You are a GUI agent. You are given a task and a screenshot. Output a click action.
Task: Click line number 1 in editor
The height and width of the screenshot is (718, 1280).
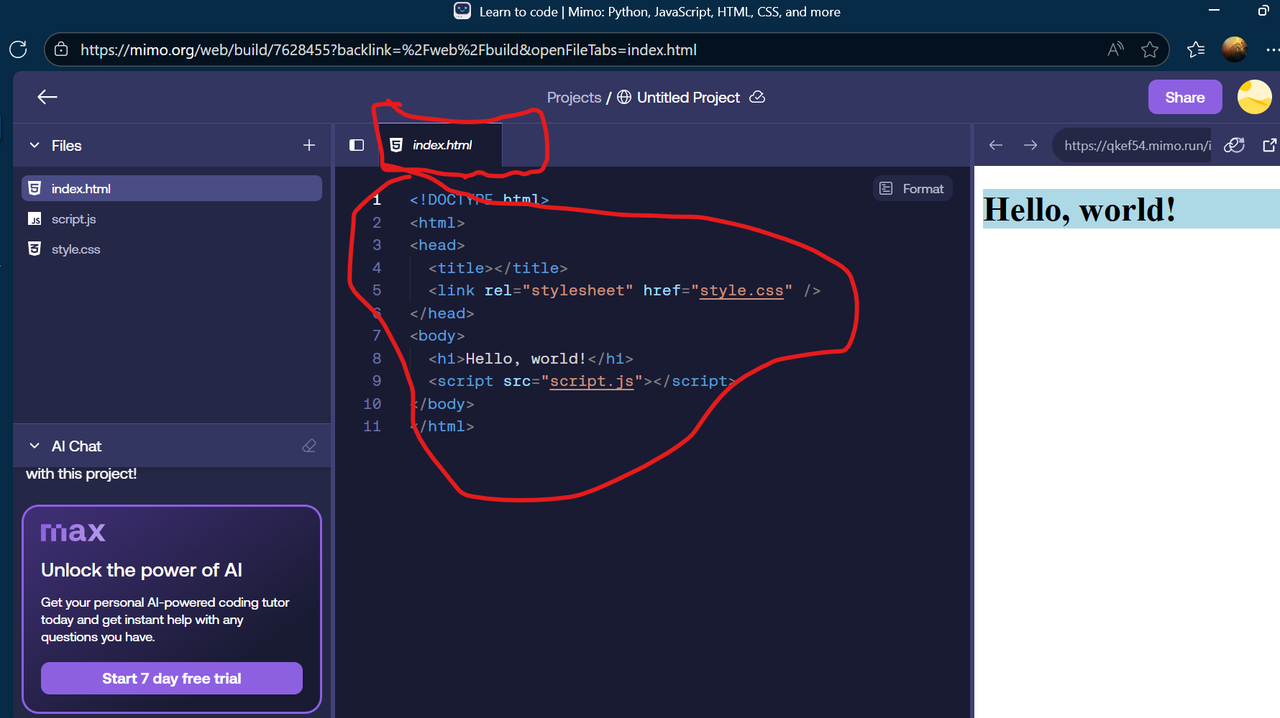click(377, 200)
